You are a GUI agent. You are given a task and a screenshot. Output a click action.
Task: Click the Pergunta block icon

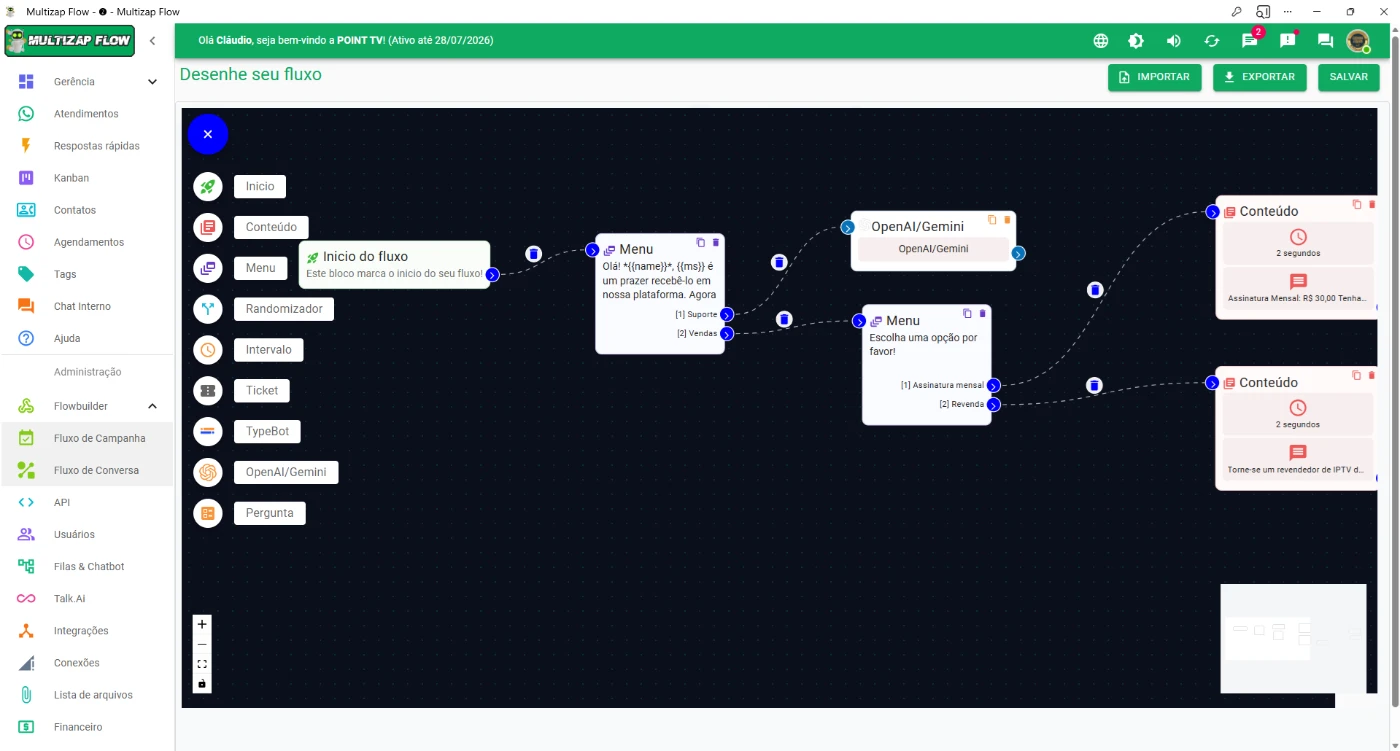(x=208, y=513)
